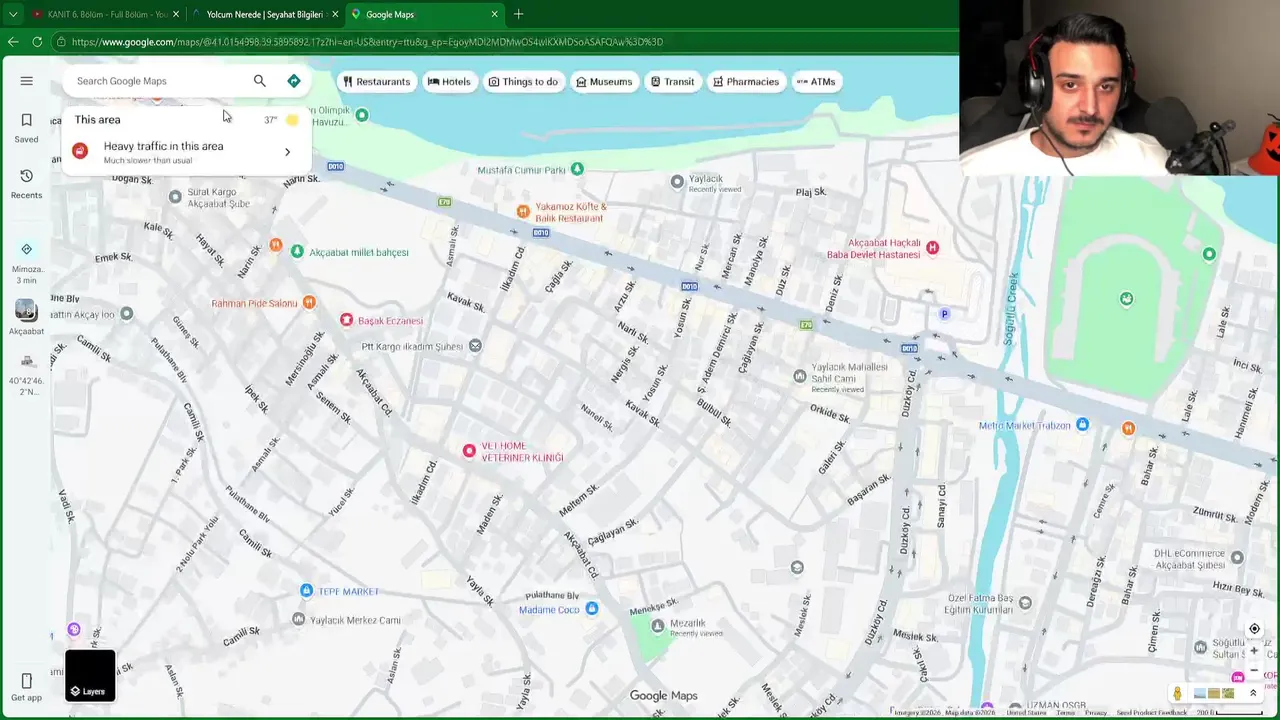Click the Terms link in footer
The height and width of the screenshot is (720, 1280).
(1067, 713)
